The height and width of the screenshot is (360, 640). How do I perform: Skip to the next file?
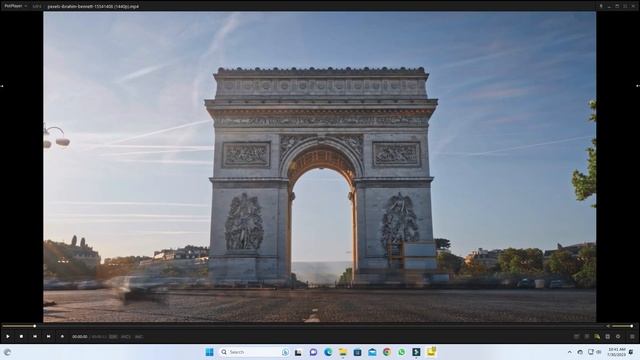click(x=48, y=336)
